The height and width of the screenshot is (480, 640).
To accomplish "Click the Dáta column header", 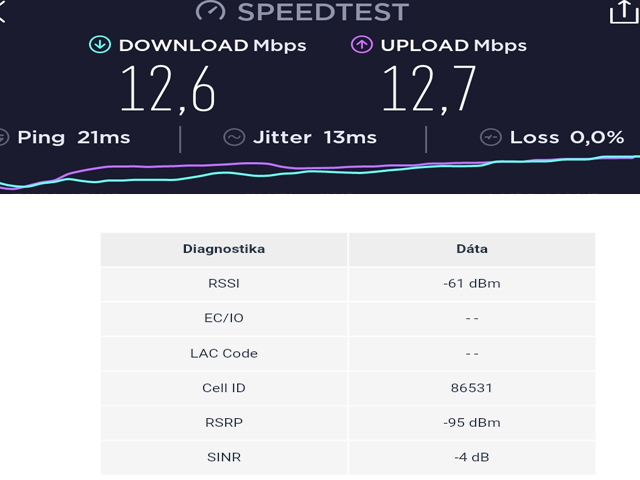I will (x=471, y=249).
